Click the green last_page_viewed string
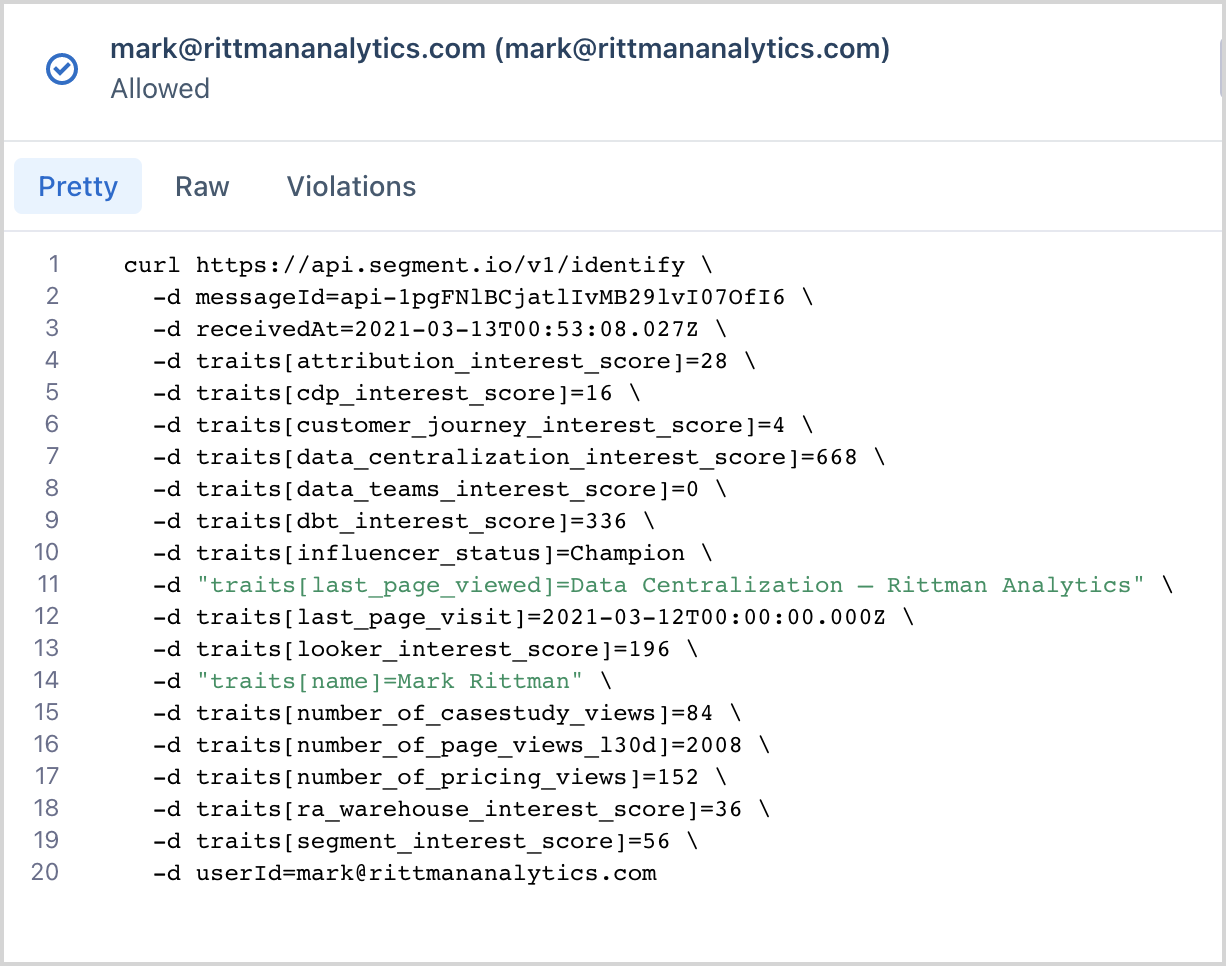This screenshot has height=966, width=1226. coord(670,585)
